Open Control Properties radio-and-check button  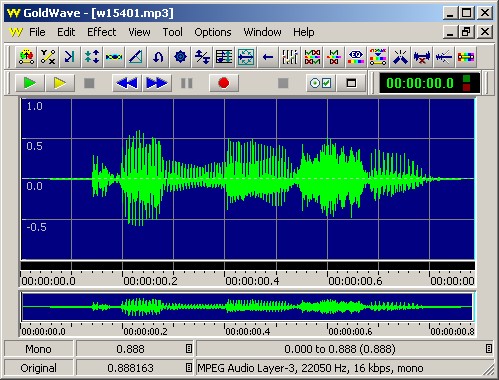coord(321,83)
